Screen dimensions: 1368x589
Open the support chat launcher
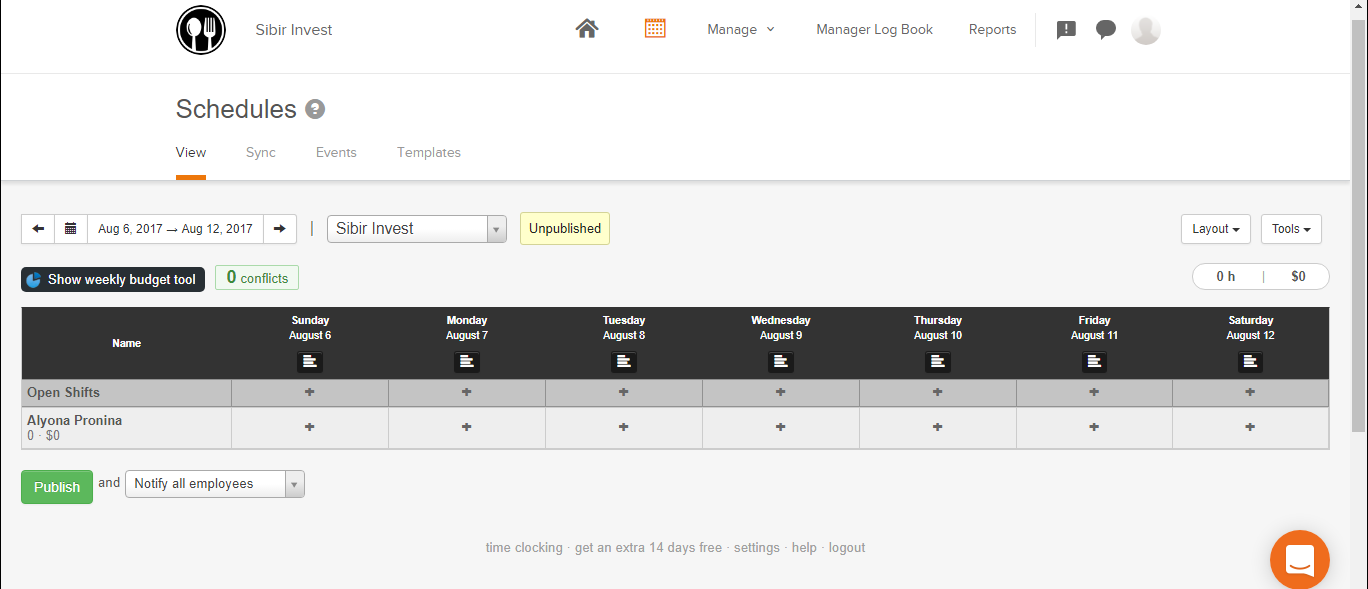[1299, 559]
